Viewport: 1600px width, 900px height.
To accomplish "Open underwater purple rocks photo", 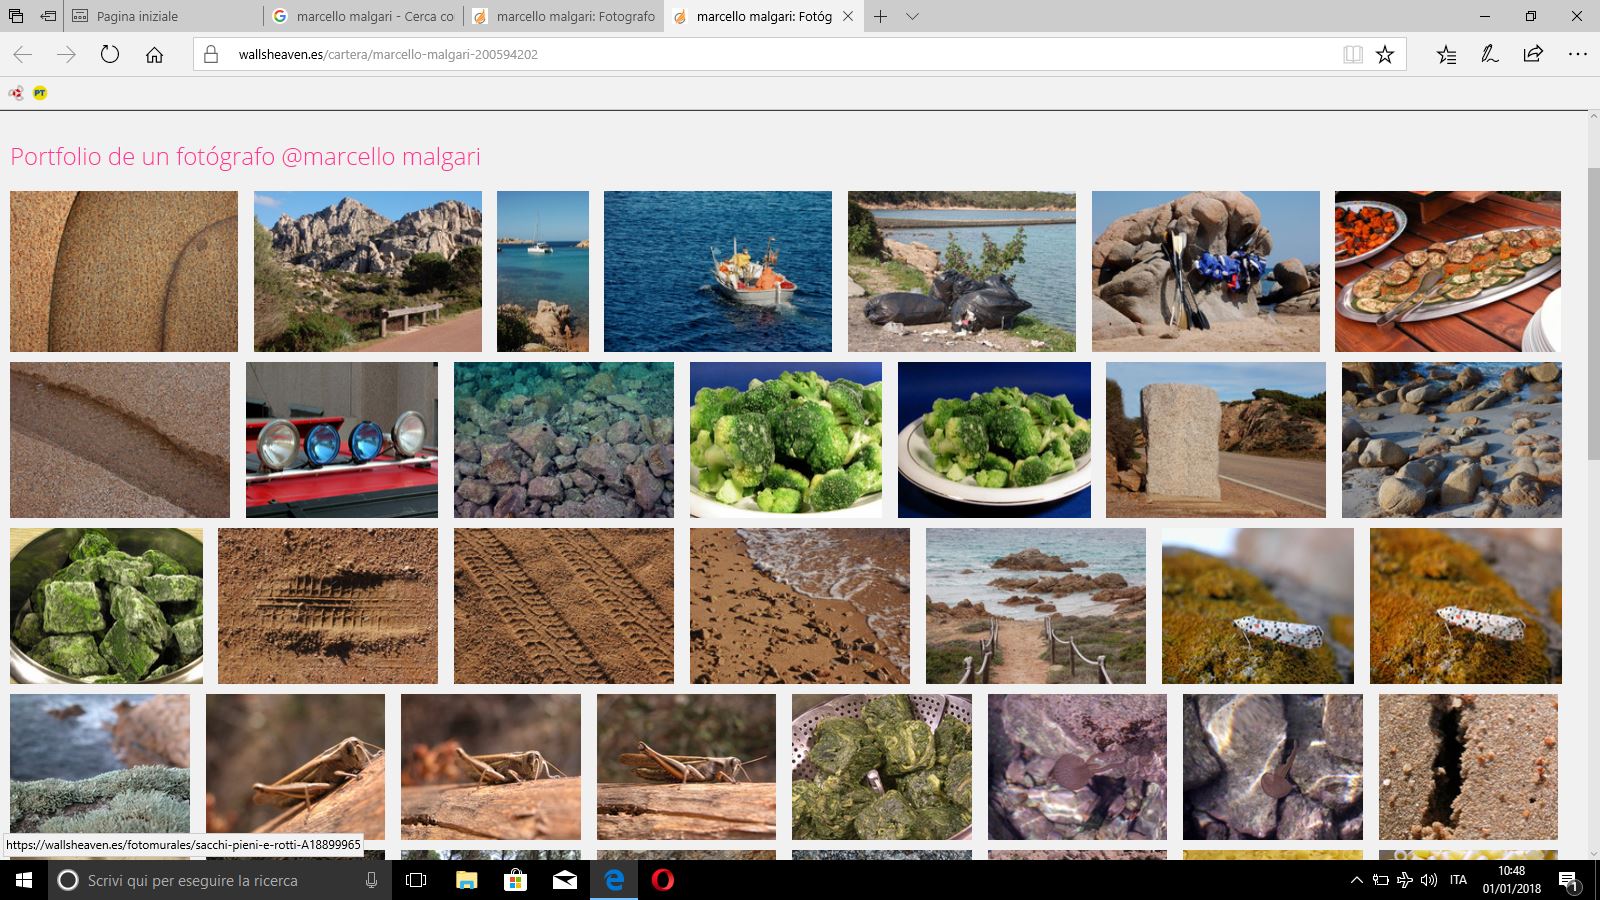I will (x=564, y=440).
